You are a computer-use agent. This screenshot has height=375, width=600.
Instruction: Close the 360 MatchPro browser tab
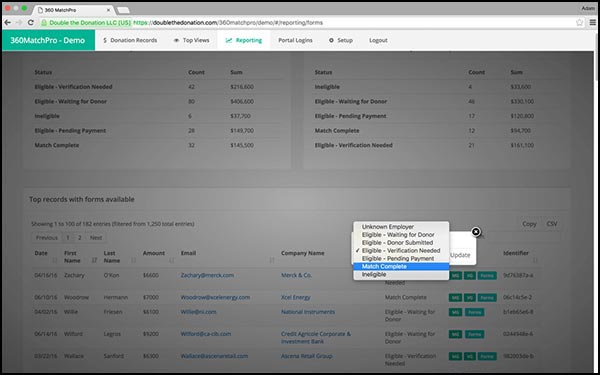[x=109, y=10]
